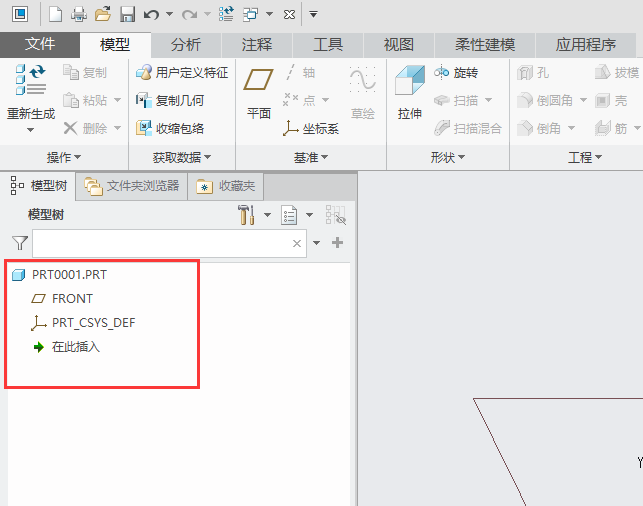Screen dimensions: 643x506
Task: Click 用户定义特征 user defined feature
Action: point(182,73)
